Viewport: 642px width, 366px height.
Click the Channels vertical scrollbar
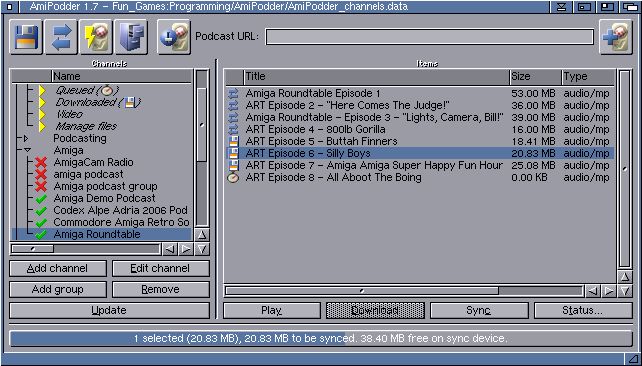click(202, 149)
